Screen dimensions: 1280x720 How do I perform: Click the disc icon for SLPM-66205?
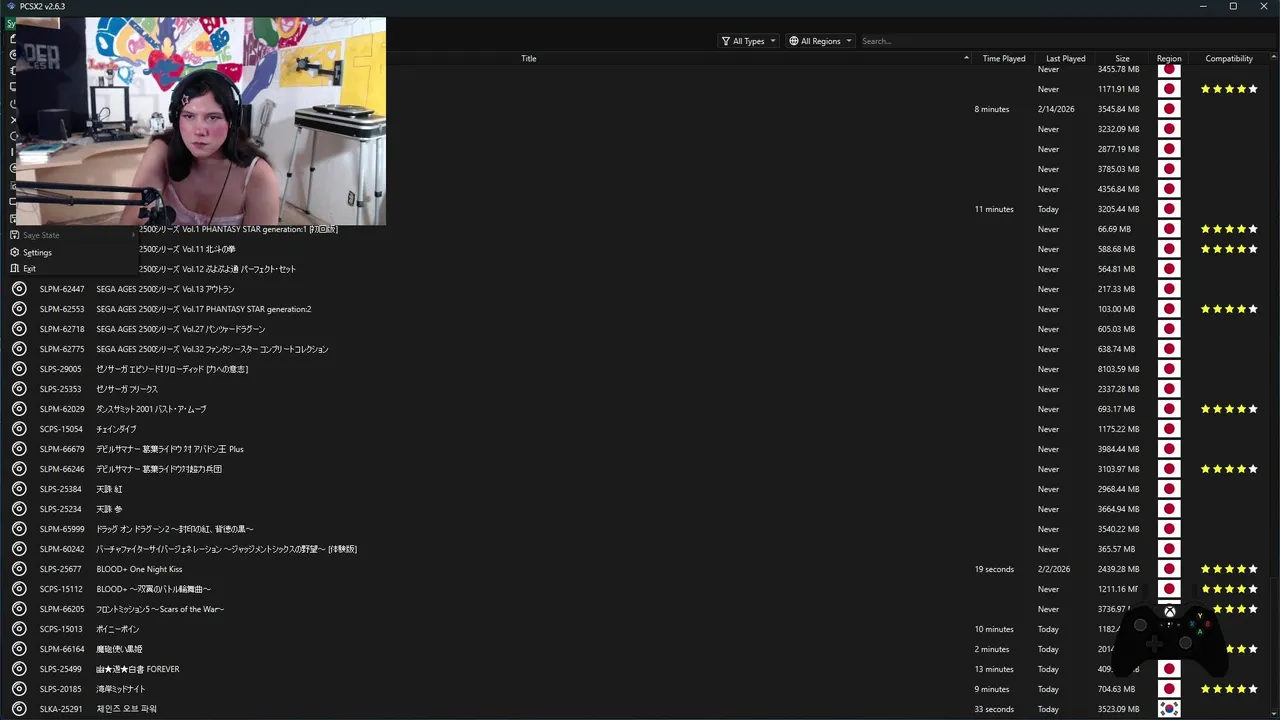click(19, 609)
